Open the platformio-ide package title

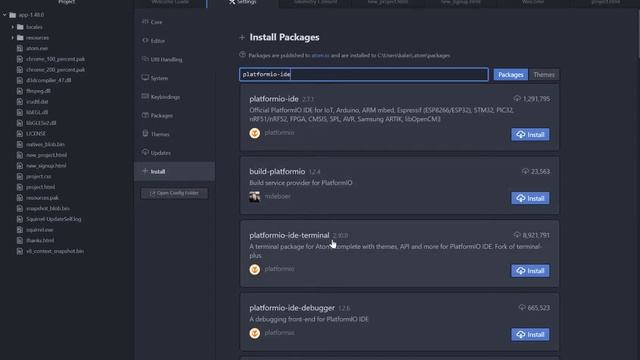coord(274,99)
